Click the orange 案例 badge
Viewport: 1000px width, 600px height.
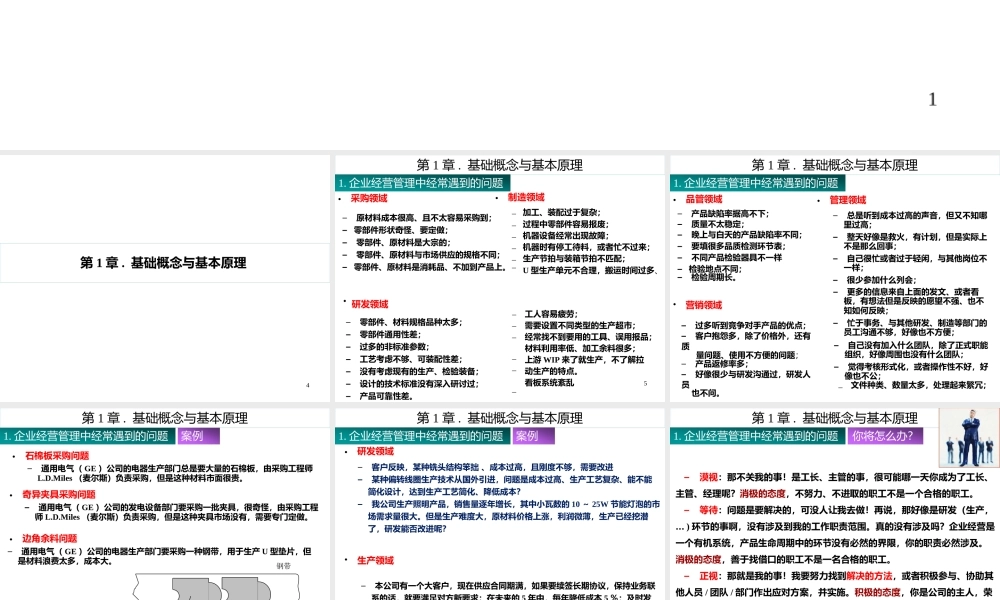coord(197,436)
